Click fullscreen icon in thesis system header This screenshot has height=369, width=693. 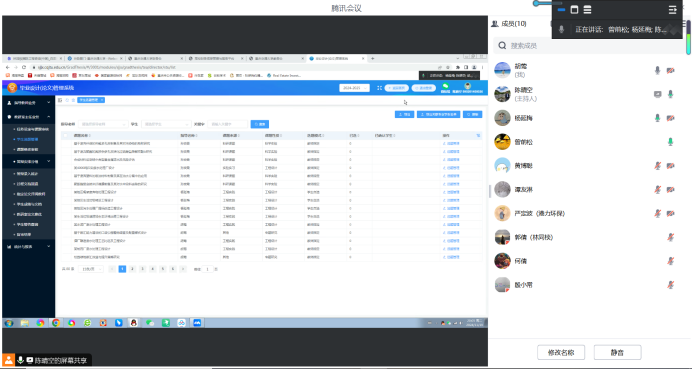tap(379, 88)
